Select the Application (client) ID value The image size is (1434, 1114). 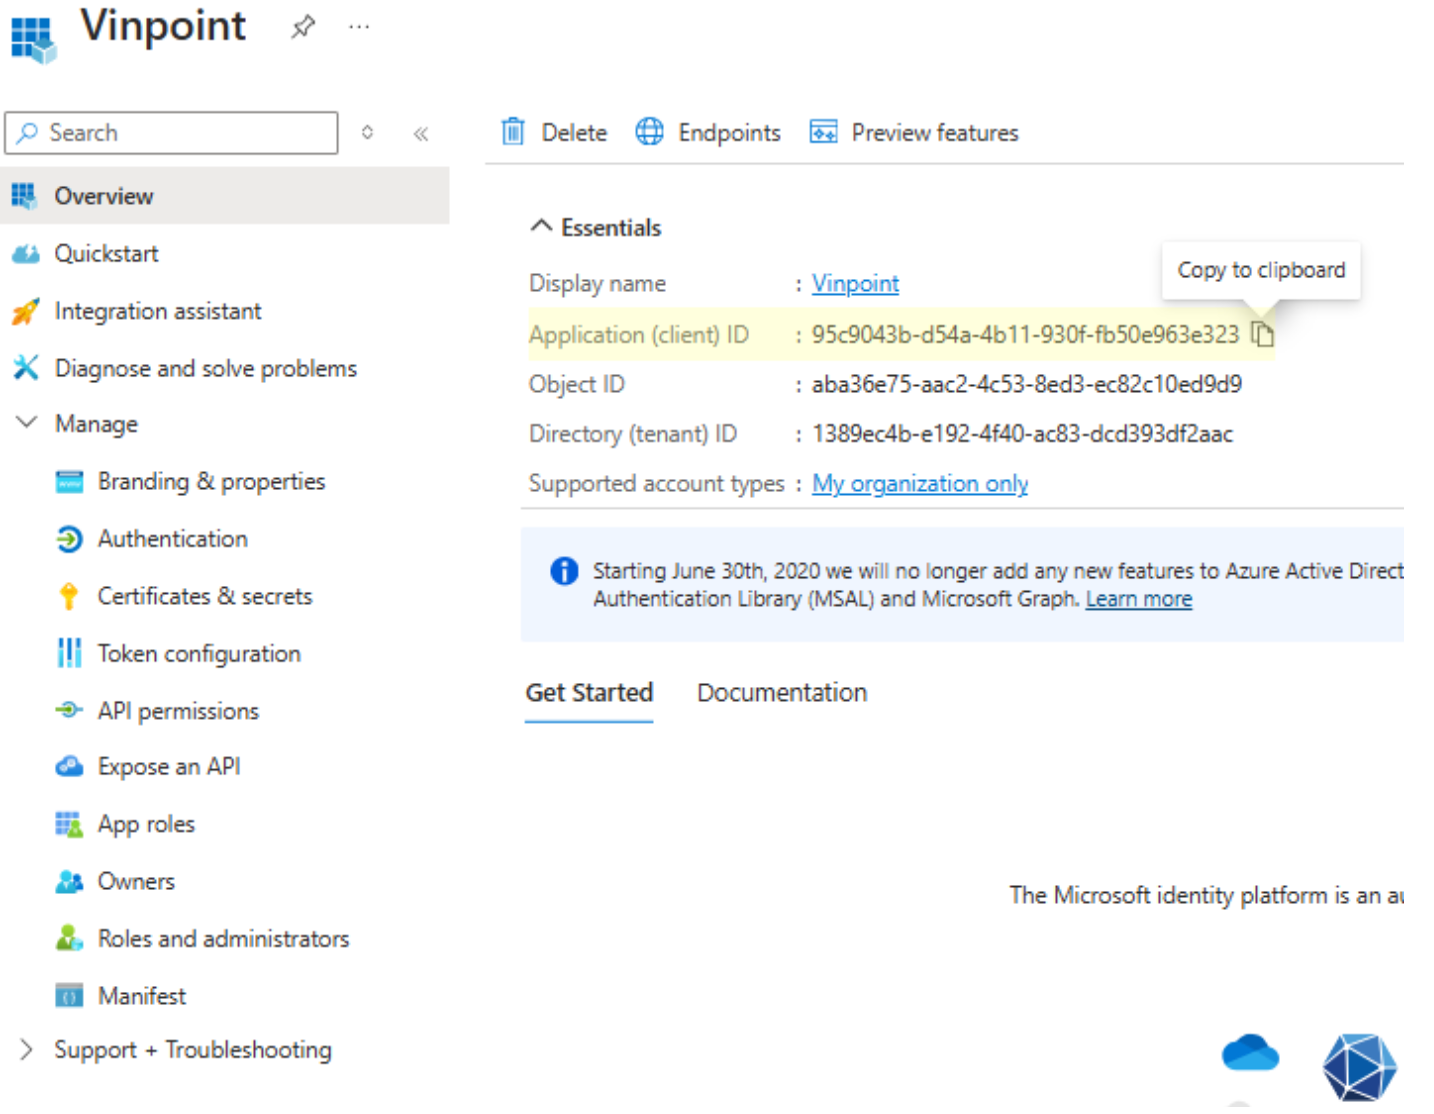(1025, 334)
